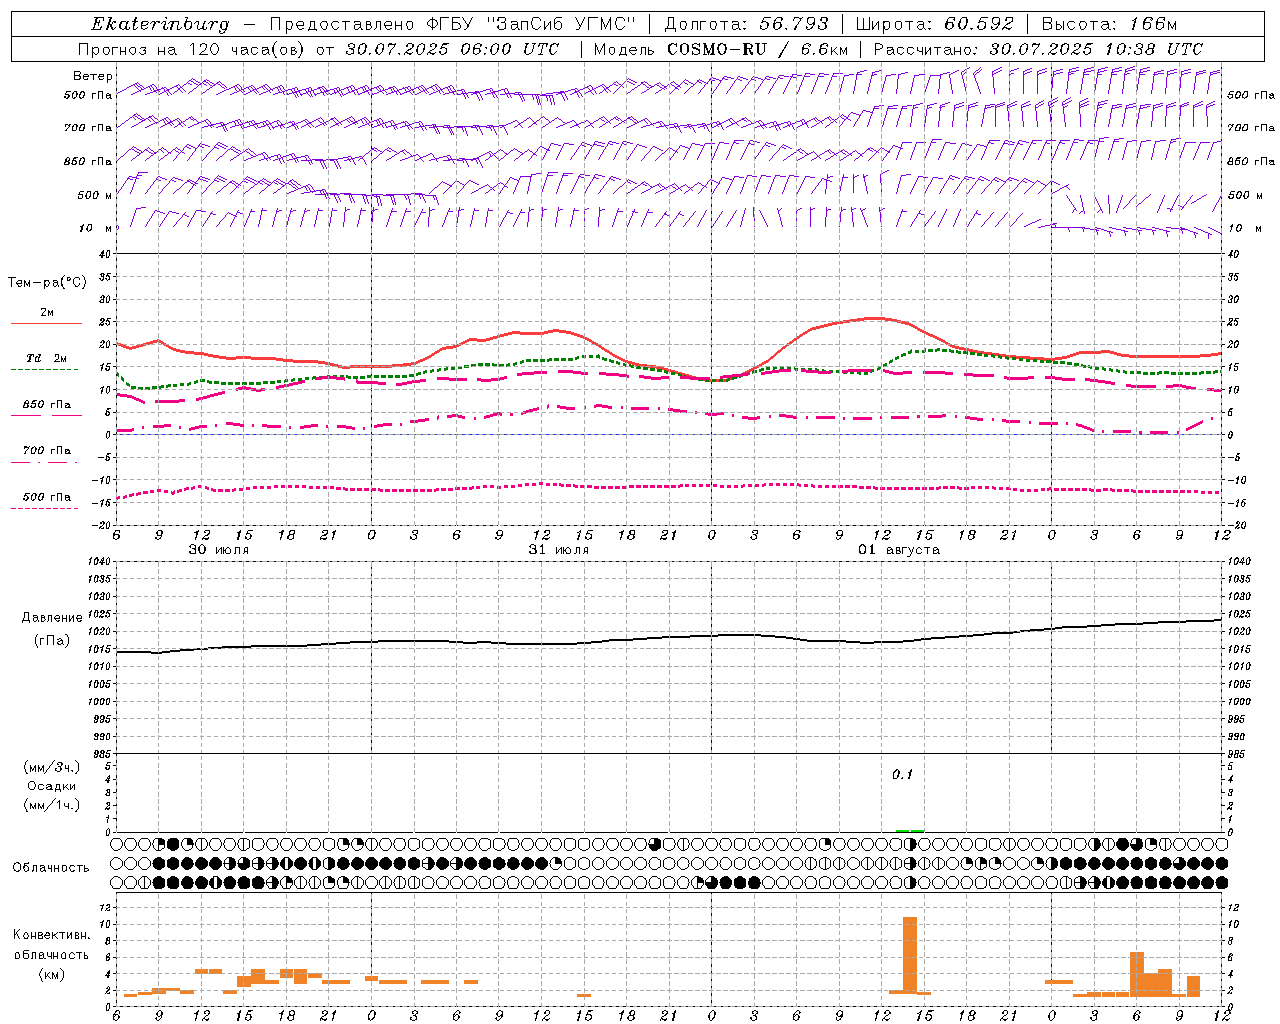The image size is (1280, 1024).
Task: Click the Ветер wind panel label
Action: pos(93,76)
